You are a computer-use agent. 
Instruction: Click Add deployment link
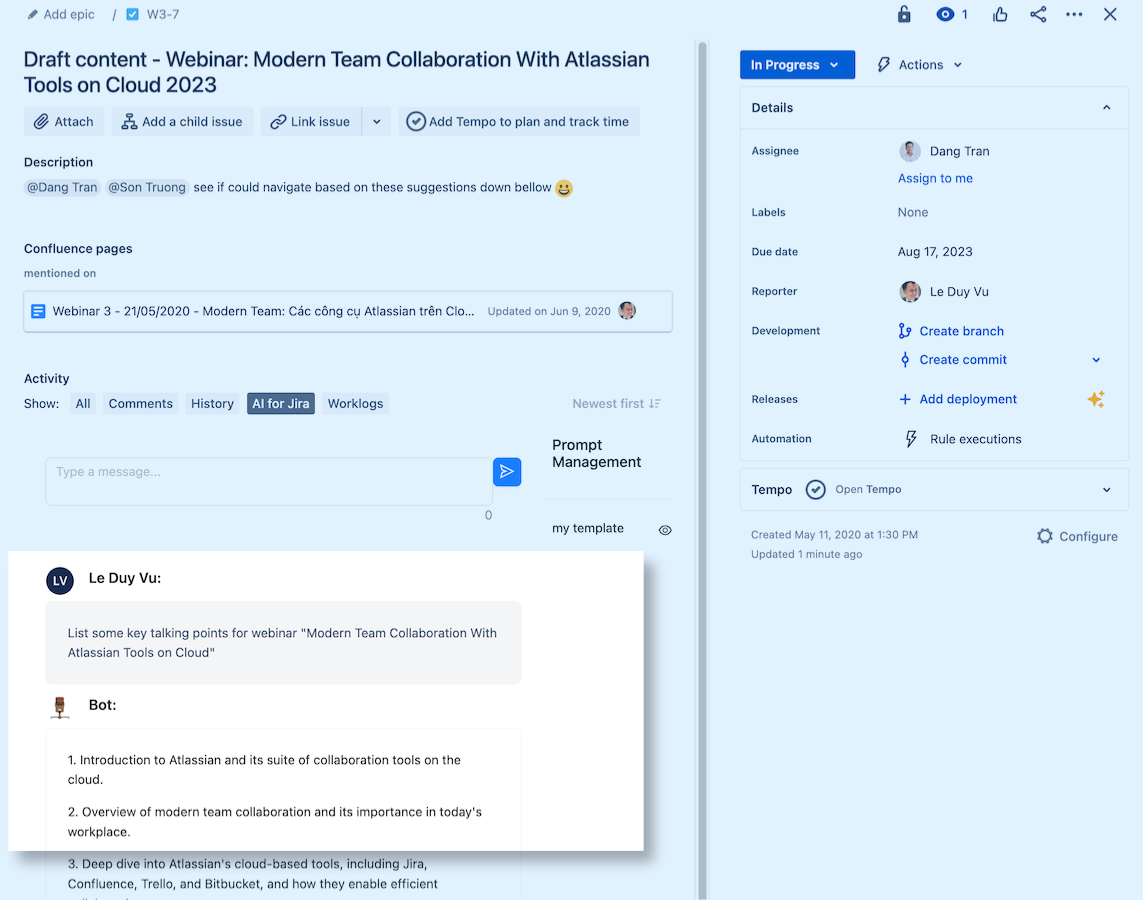coord(967,399)
